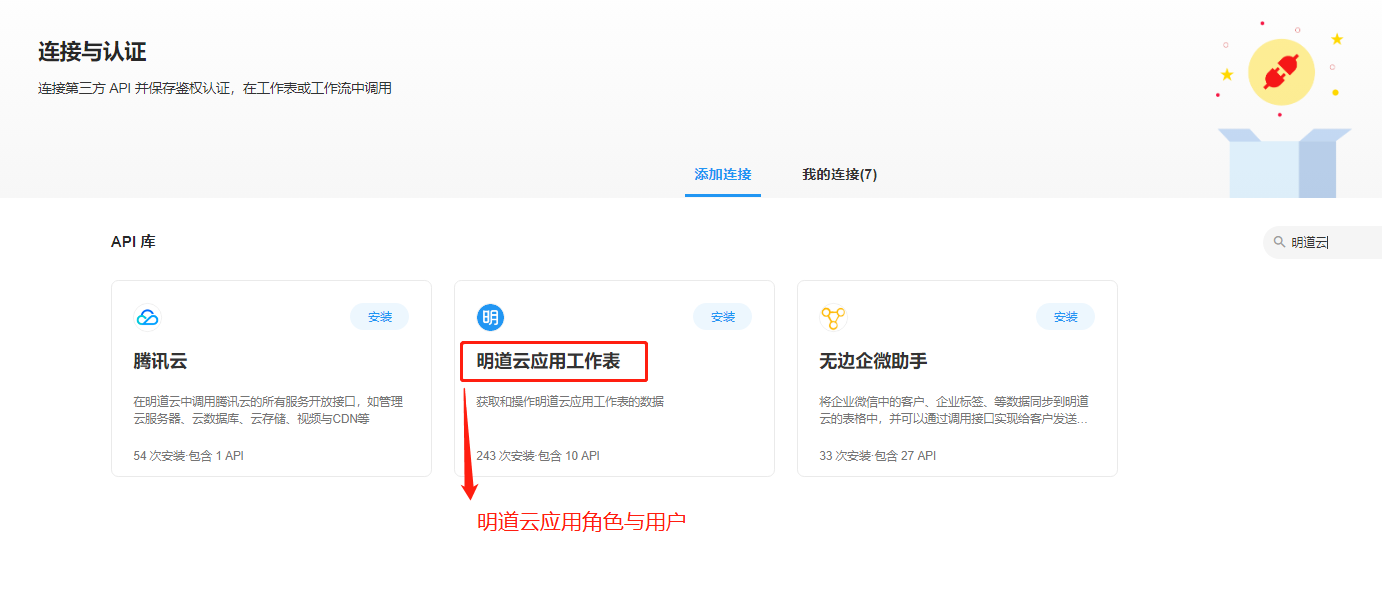1382x593 pixels.
Task: Switch to the 添加连接 tab
Action: pos(722,175)
